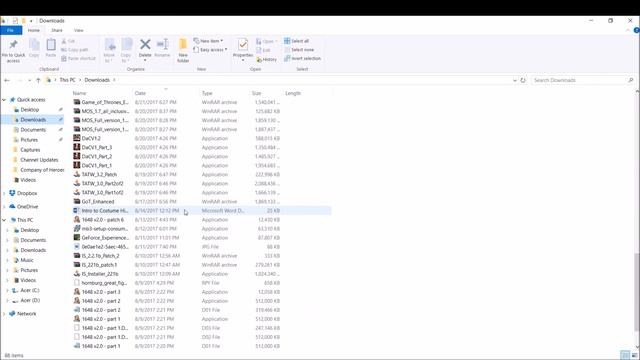
Task: Sort by the Size column header
Action: click(266, 93)
